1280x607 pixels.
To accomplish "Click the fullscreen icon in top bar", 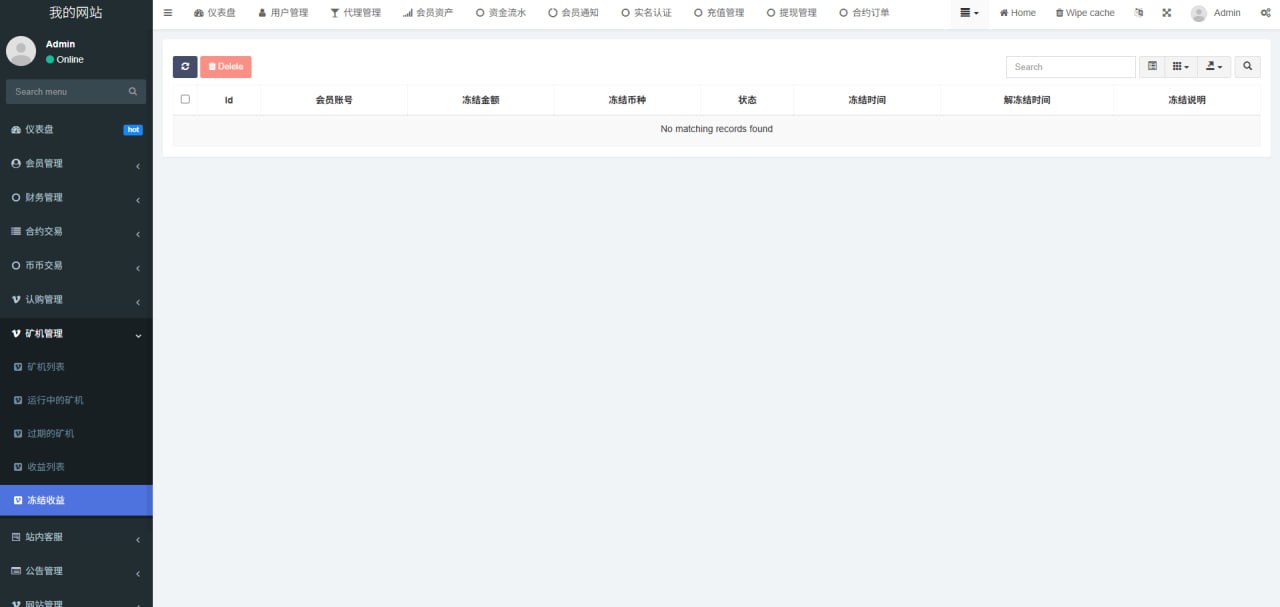I will (x=1166, y=13).
